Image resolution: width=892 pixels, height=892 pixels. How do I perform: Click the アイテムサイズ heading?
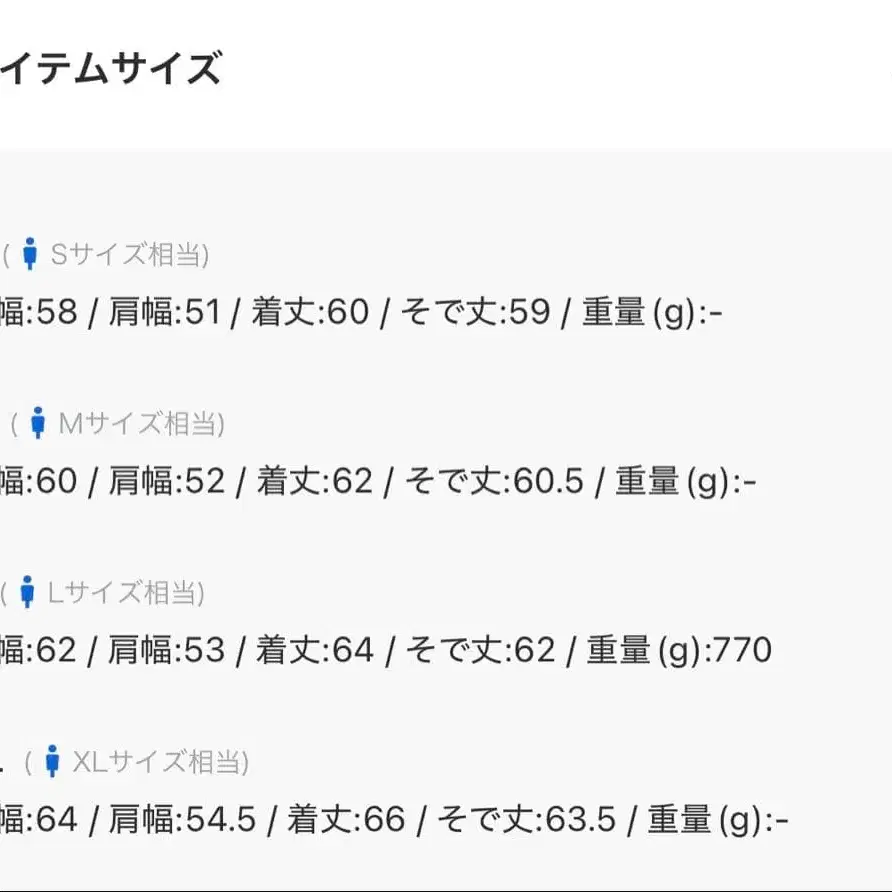tap(110, 70)
